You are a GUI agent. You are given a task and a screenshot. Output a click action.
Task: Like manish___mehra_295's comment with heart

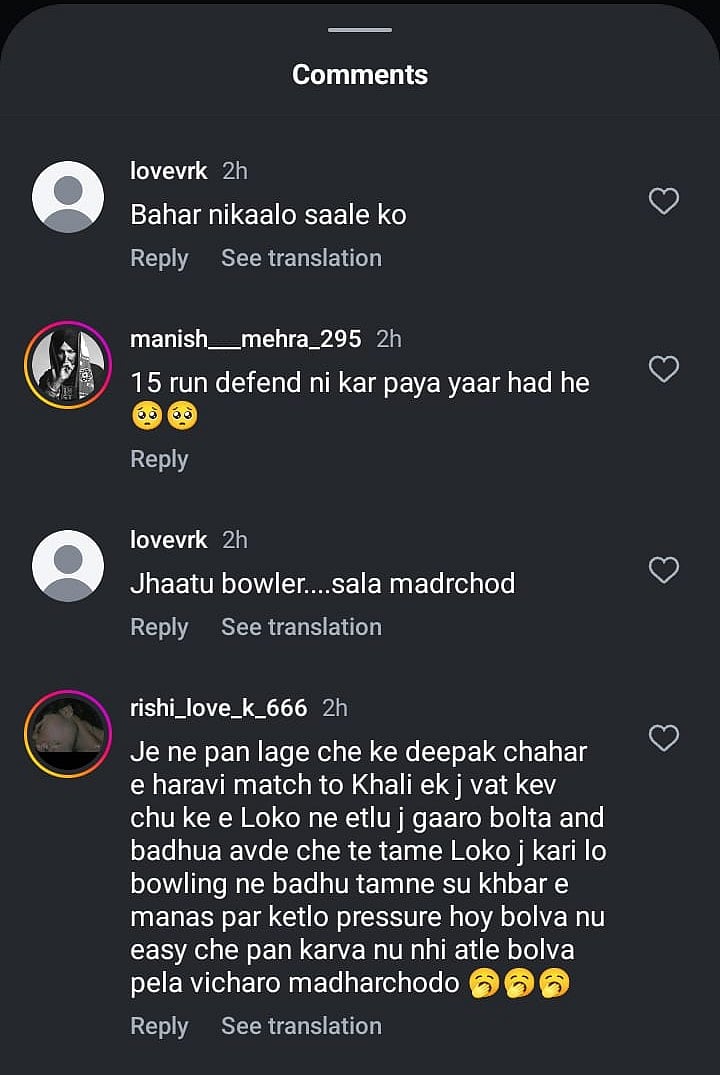point(664,369)
